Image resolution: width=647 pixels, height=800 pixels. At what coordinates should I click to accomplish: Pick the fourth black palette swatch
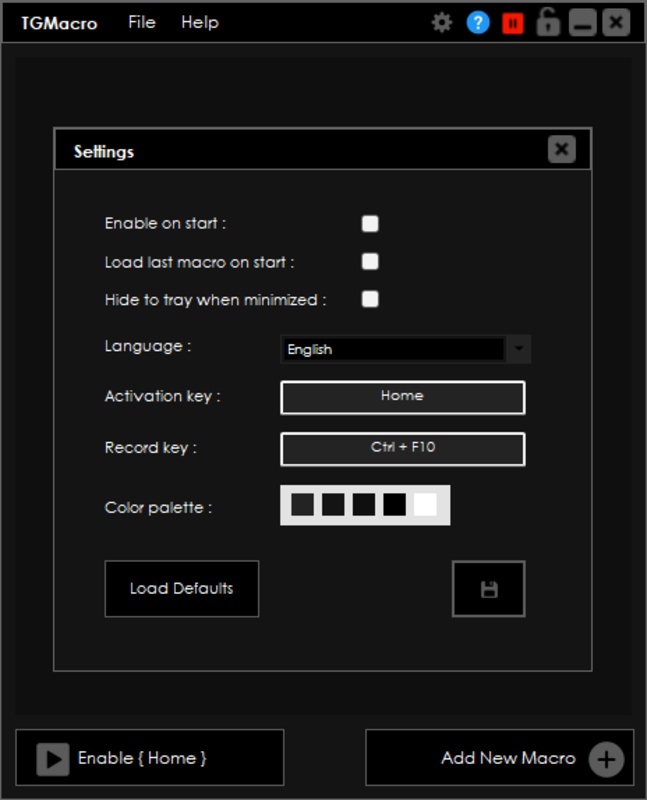[x=394, y=505]
